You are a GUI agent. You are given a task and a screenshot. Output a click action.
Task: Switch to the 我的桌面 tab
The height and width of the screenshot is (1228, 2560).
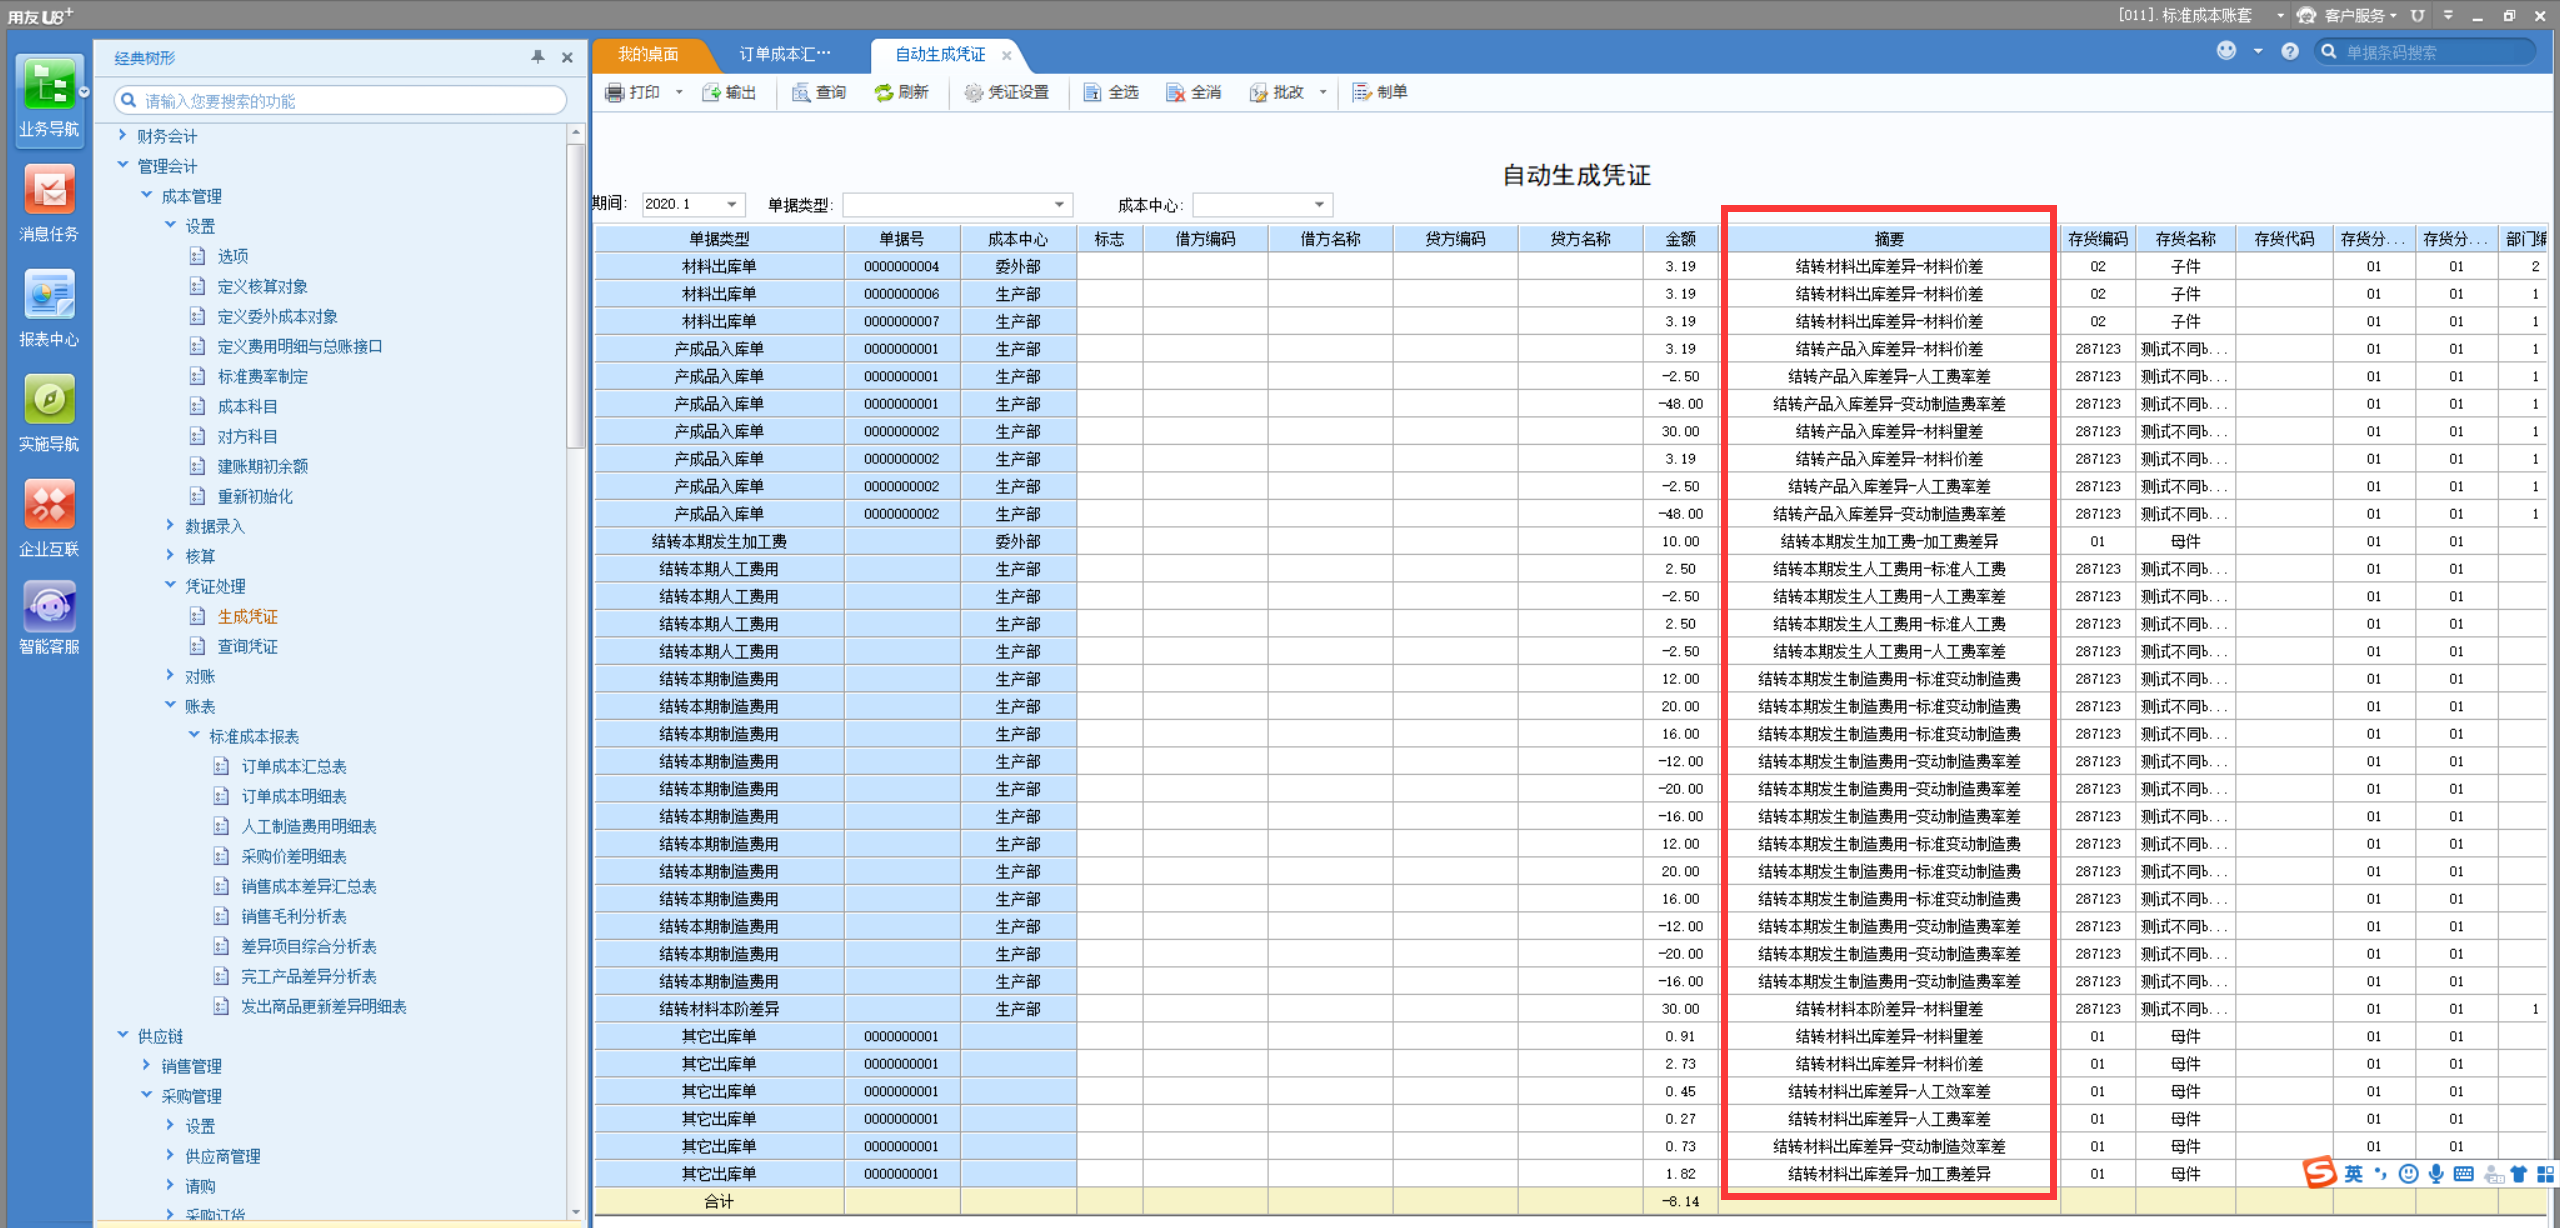[x=648, y=55]
